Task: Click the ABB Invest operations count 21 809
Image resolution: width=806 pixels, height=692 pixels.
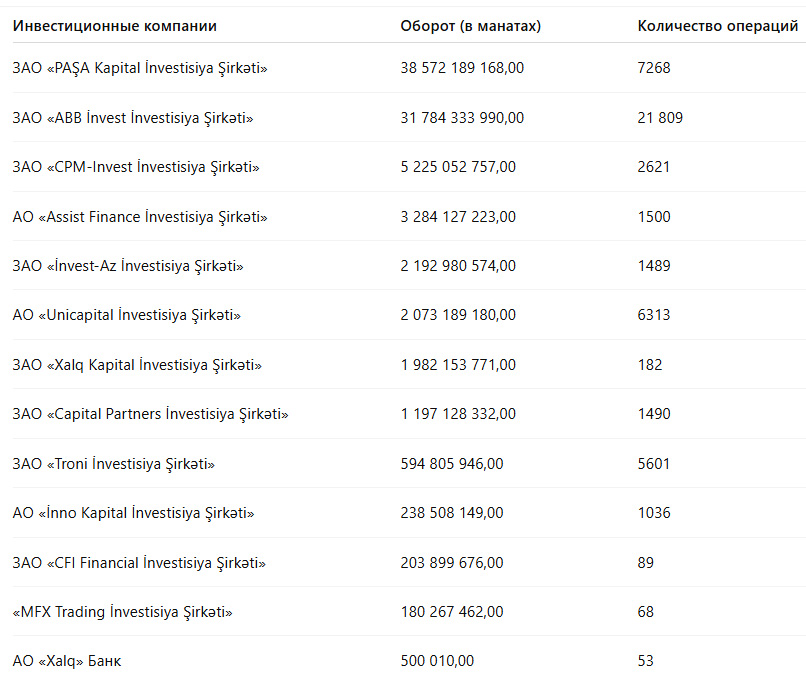Action: [x=660, y=118]
